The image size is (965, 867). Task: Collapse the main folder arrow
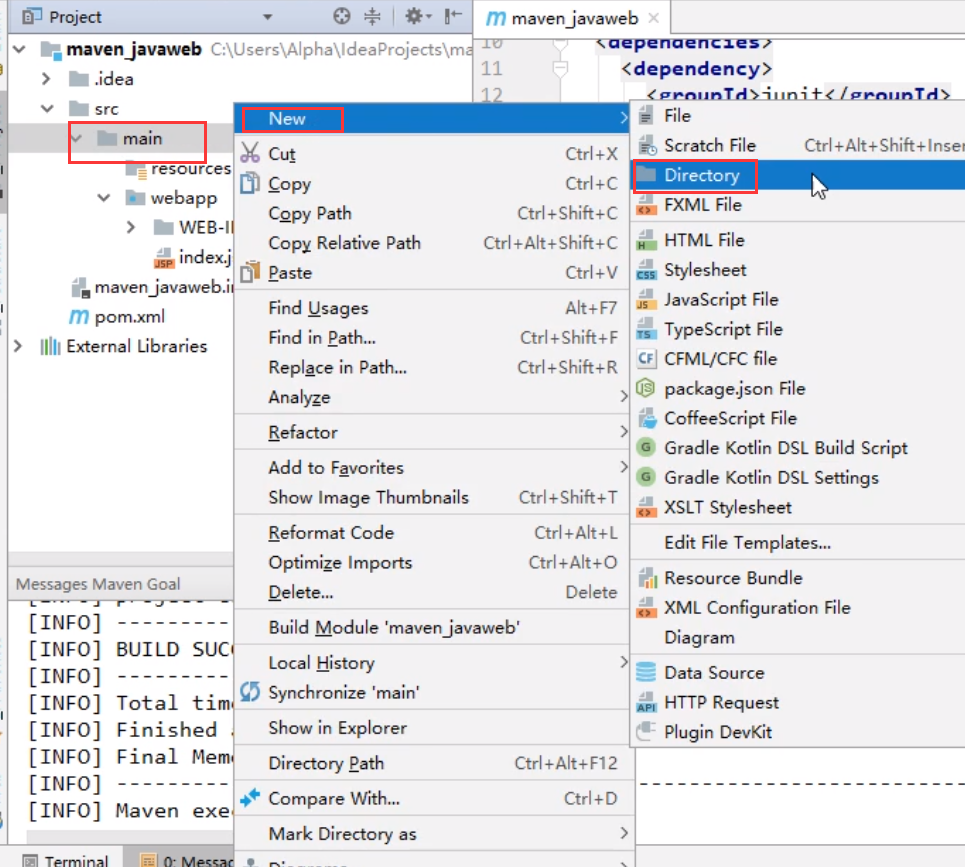point(76,138)
